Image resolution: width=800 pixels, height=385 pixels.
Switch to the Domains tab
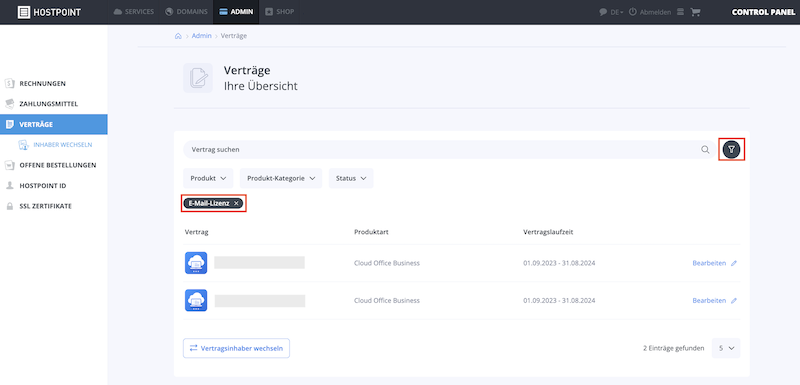(186, 12)
